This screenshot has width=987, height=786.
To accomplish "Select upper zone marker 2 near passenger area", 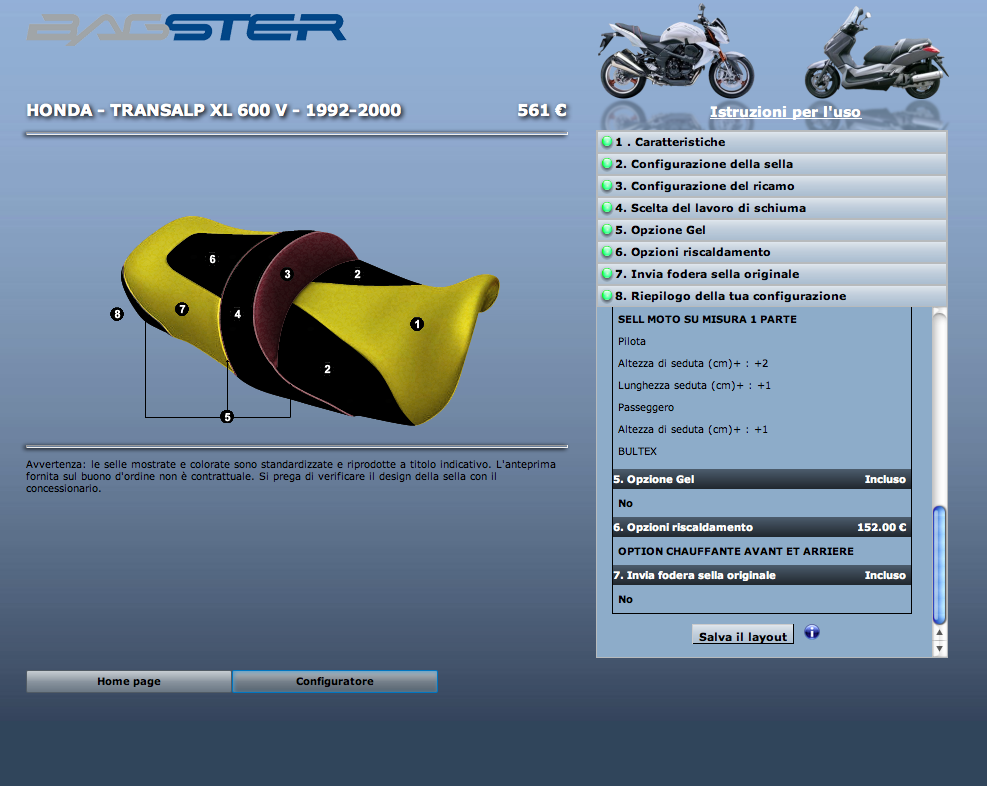I will tap(357, 274).
